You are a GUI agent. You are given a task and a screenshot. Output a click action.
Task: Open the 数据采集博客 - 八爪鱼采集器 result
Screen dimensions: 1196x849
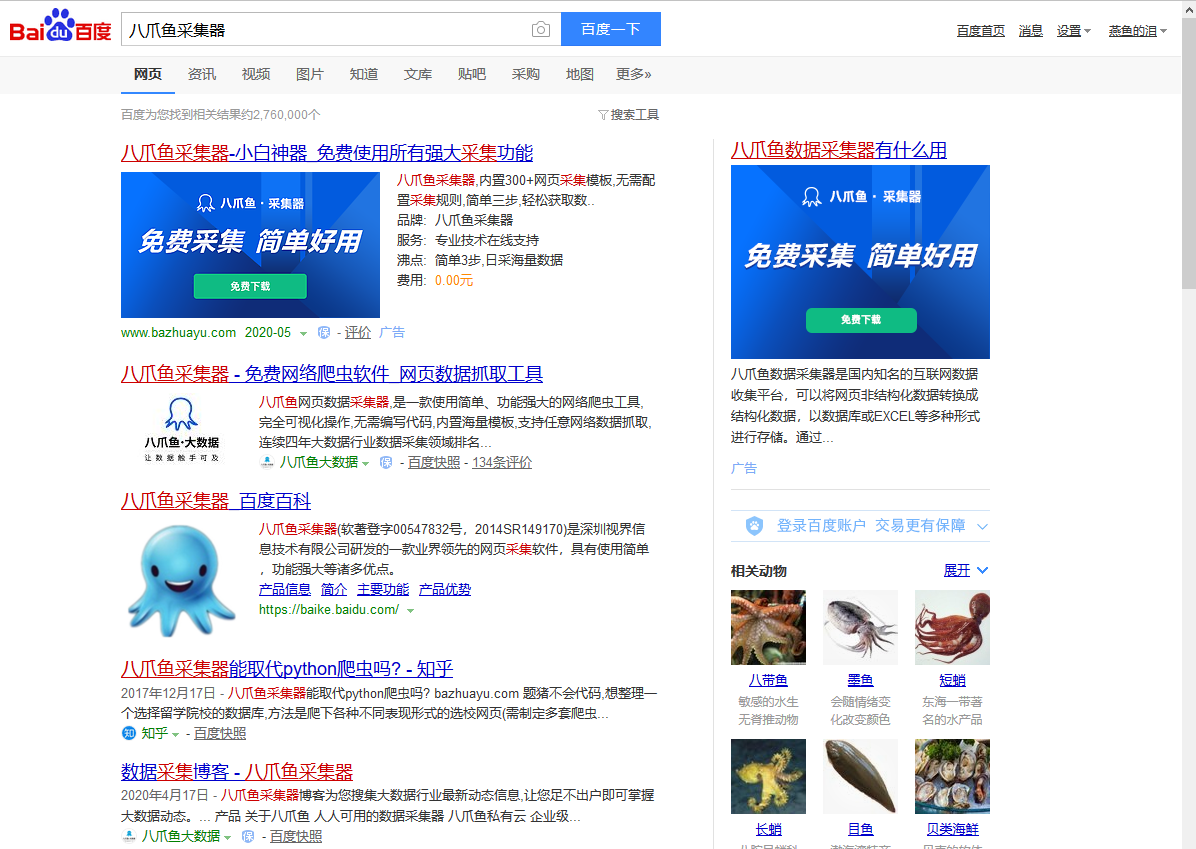pyautogui.click(x=237, y=772)
